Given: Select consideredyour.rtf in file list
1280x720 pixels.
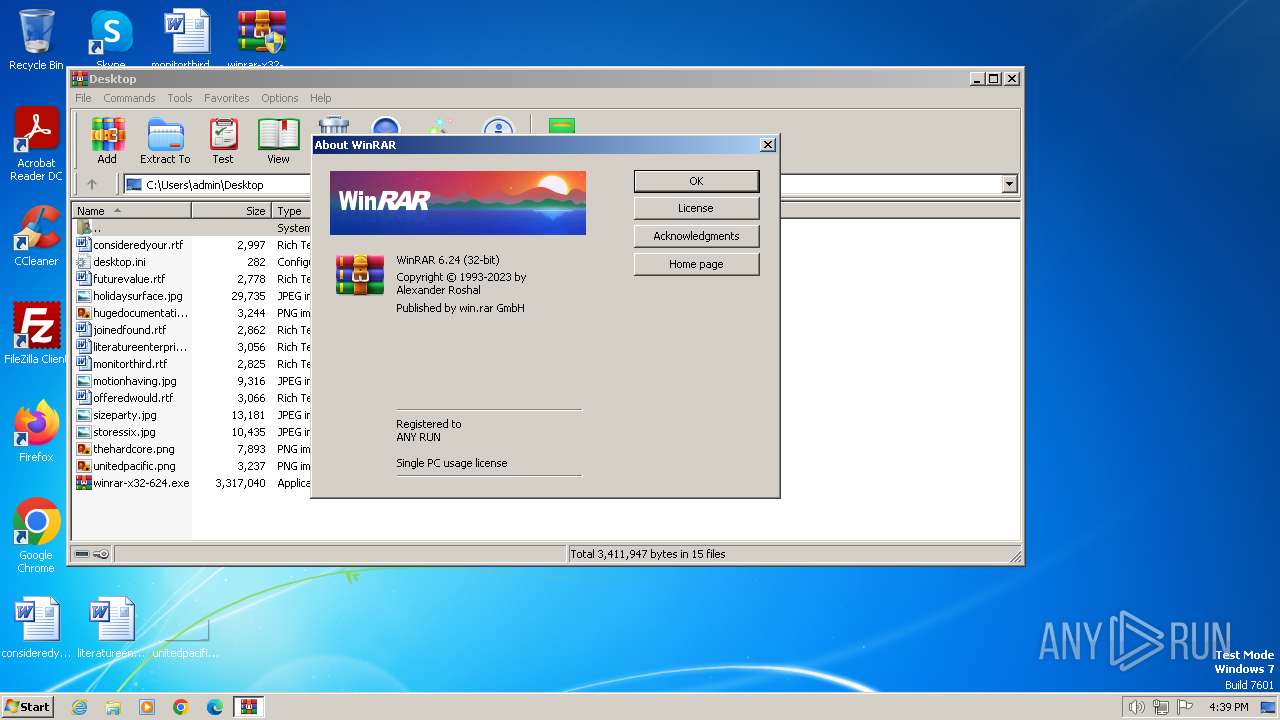Looking at the screenshot, I should (x=138, y=245).
